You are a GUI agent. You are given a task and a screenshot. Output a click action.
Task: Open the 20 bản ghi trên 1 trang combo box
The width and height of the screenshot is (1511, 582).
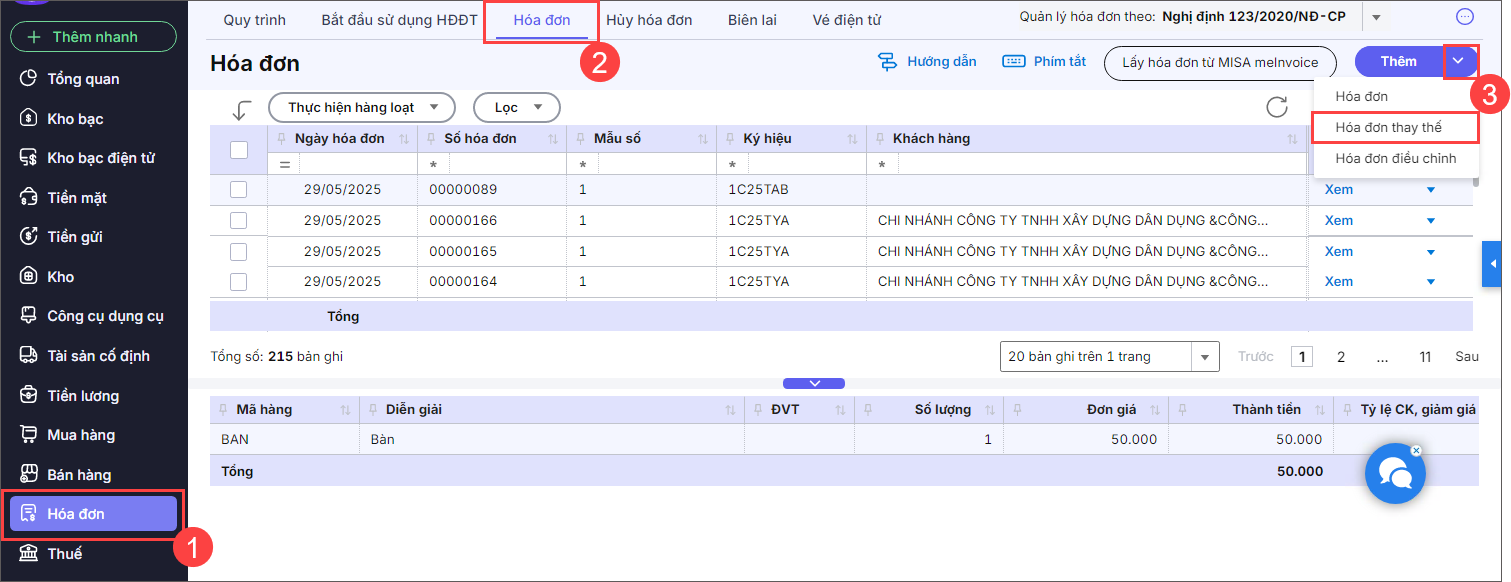click(x=1109, y=356)
